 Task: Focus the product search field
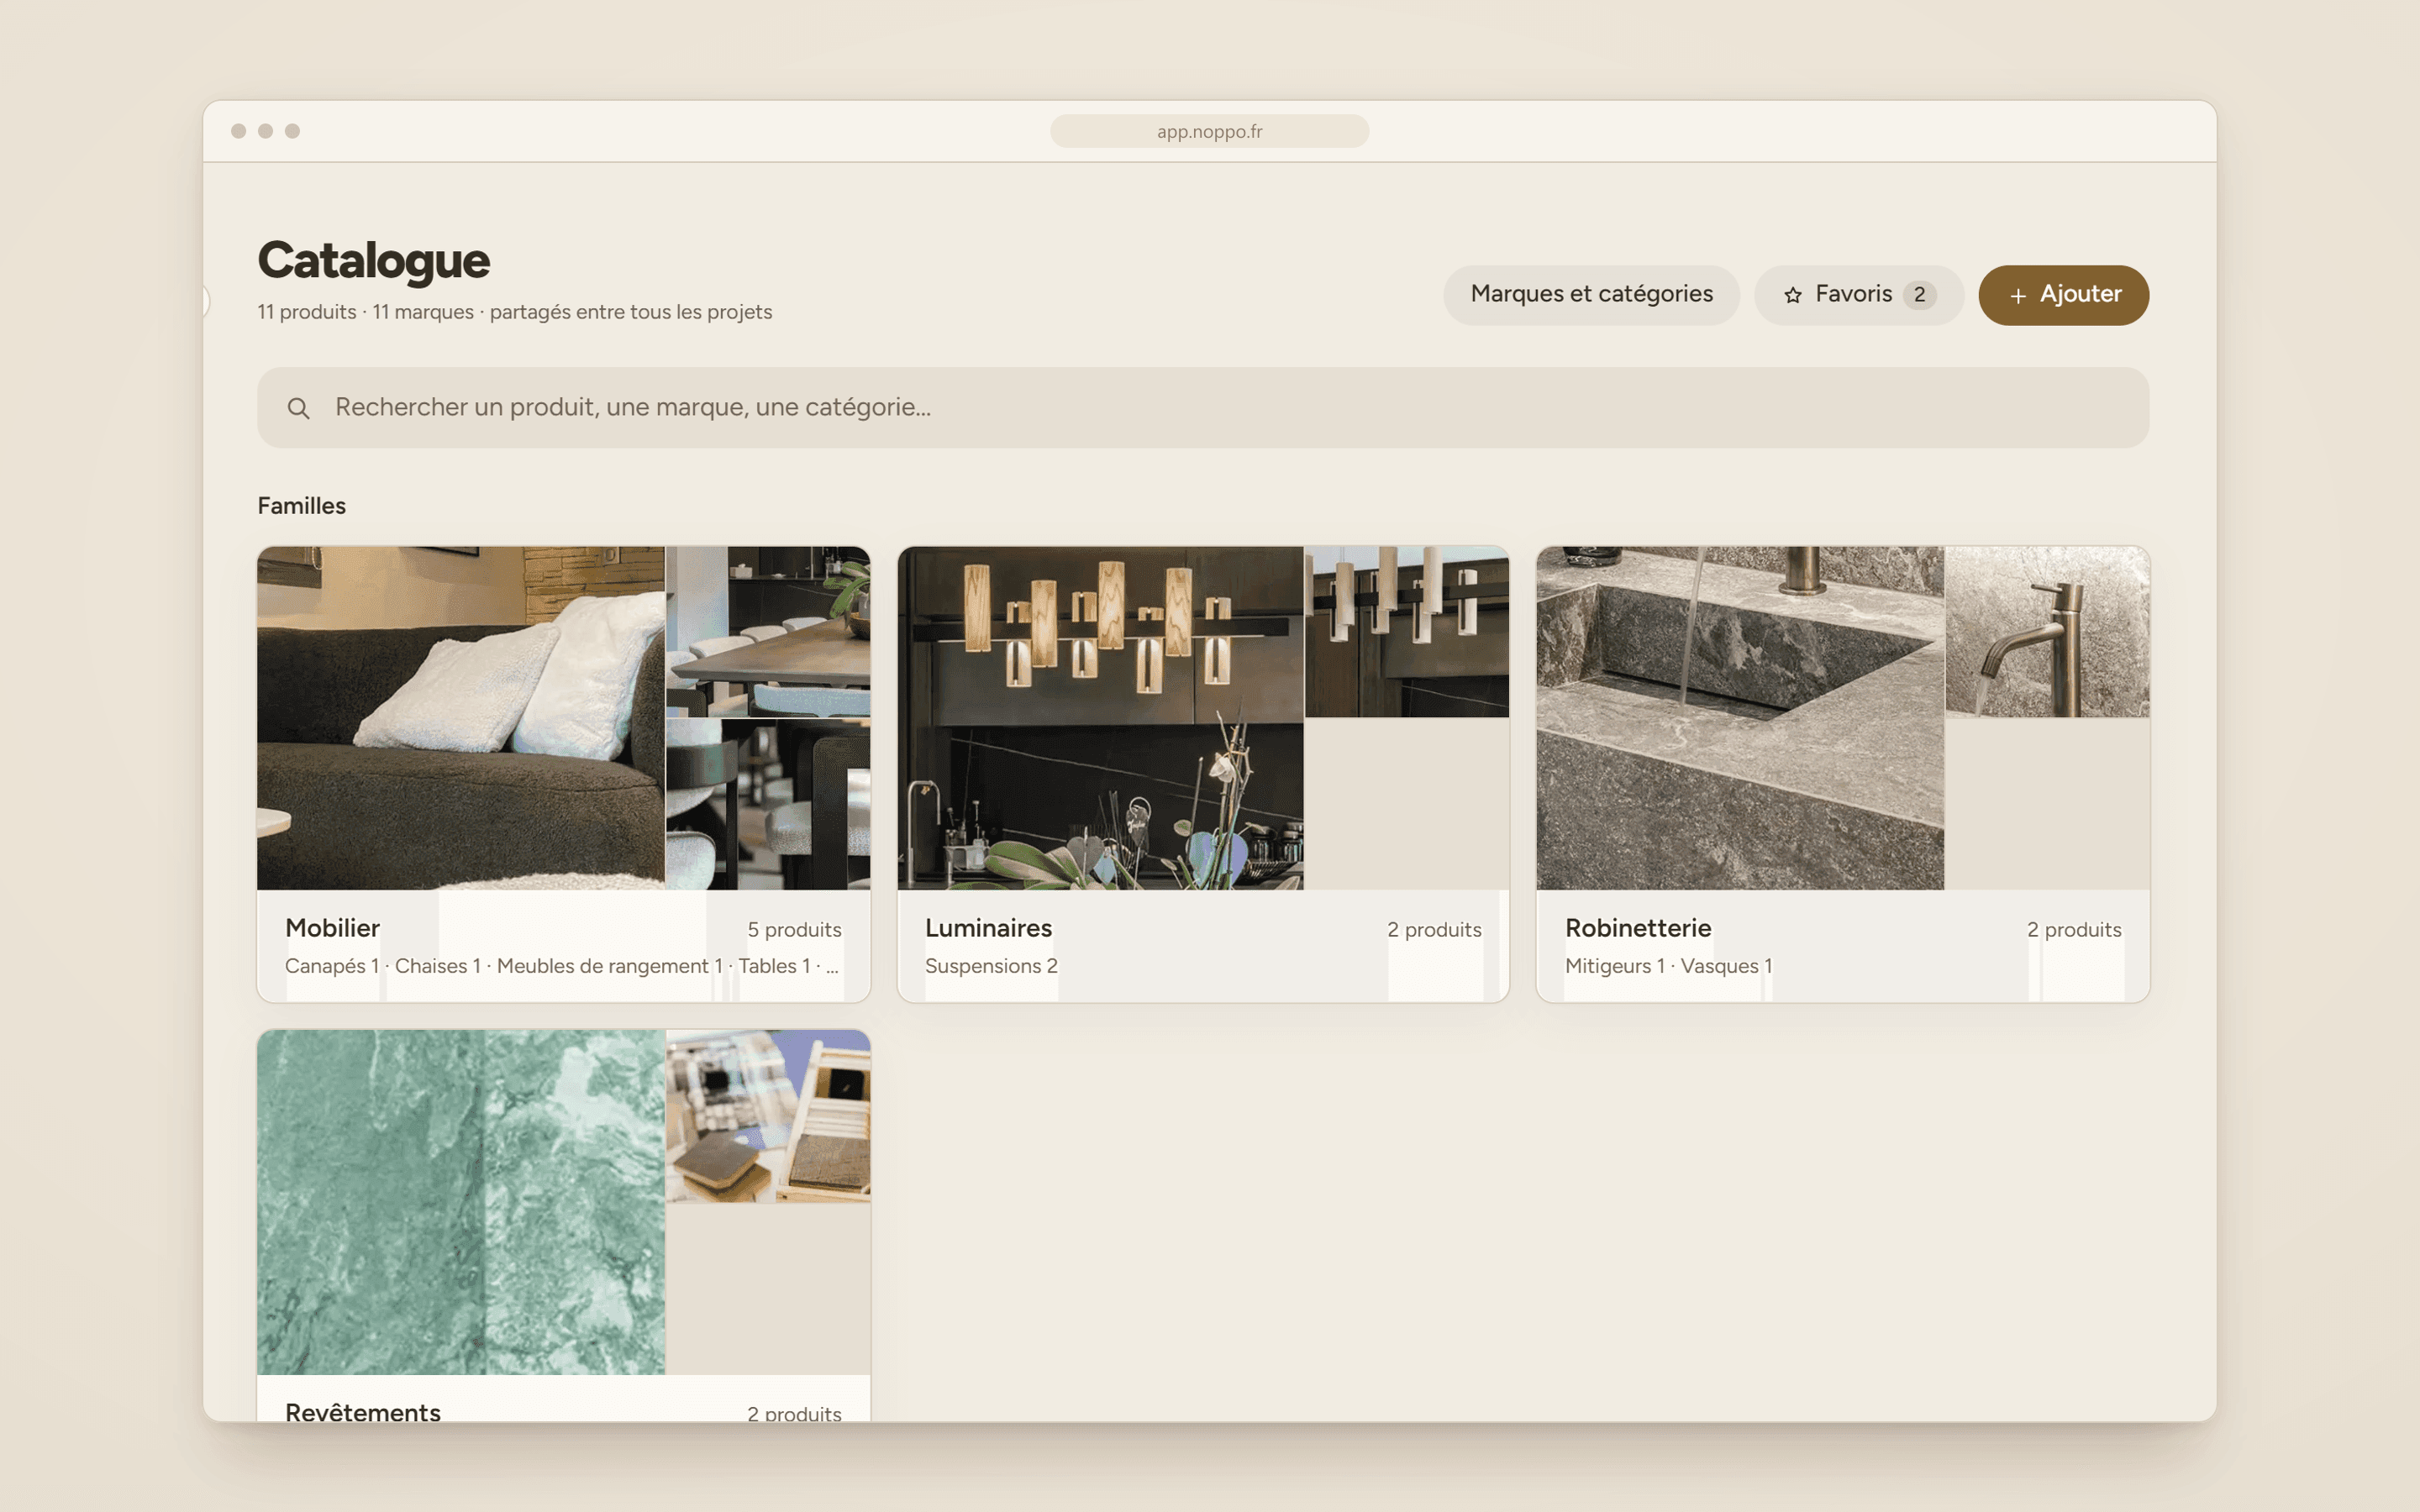(x=1203, y=407)
